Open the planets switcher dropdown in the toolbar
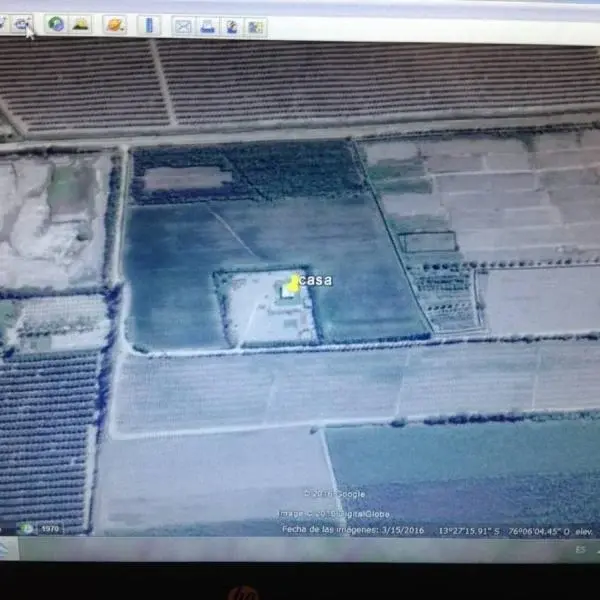Image resolution: width=600 pixels, height=600 pixels. pyautogui.click(x=115, y=25)
